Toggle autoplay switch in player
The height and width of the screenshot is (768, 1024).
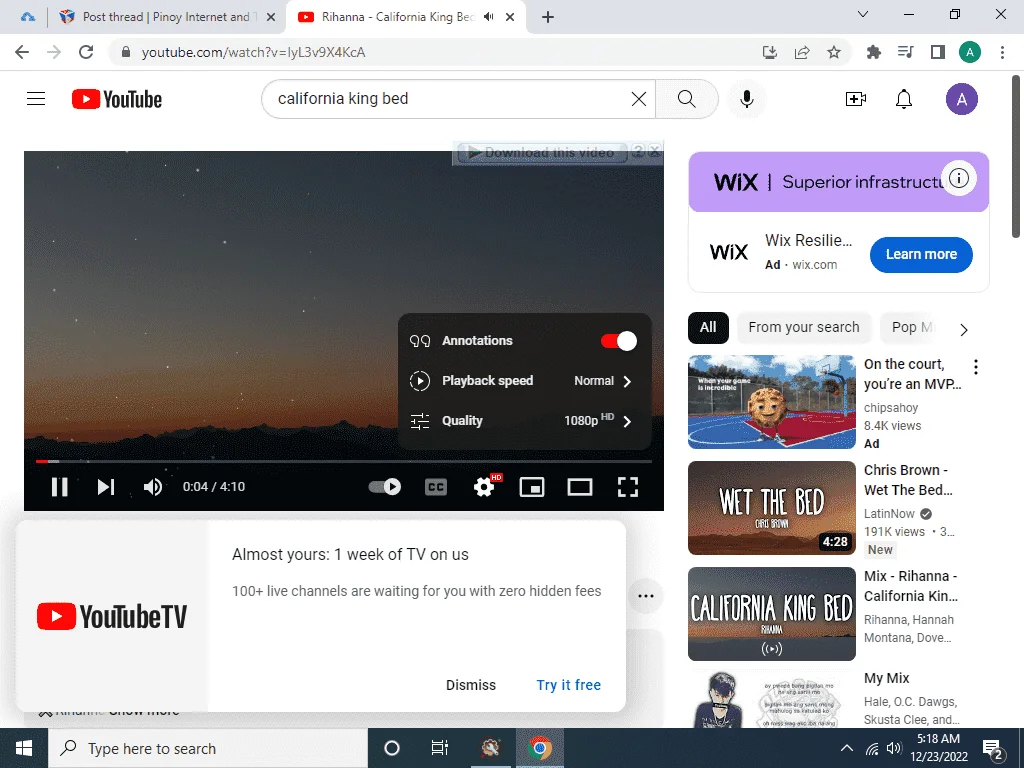point(385,487)
